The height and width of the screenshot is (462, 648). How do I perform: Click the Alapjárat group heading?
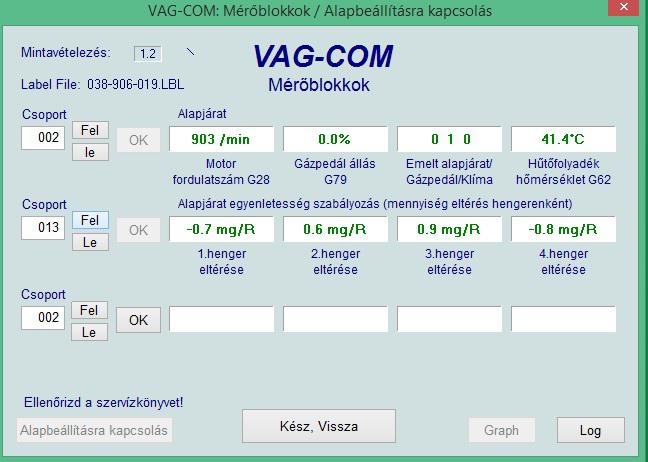point(202,114)
